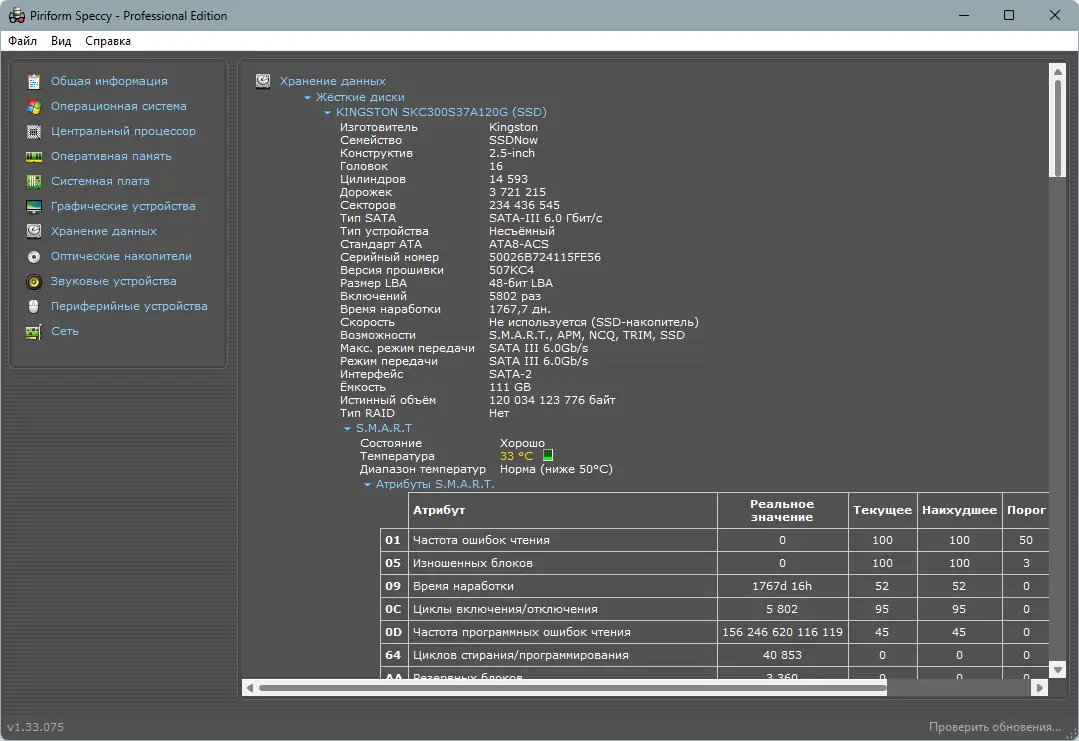1079x741 pixels.
Task: Click the vertical scrollbar down arrow
Action: click(1057, 669)
